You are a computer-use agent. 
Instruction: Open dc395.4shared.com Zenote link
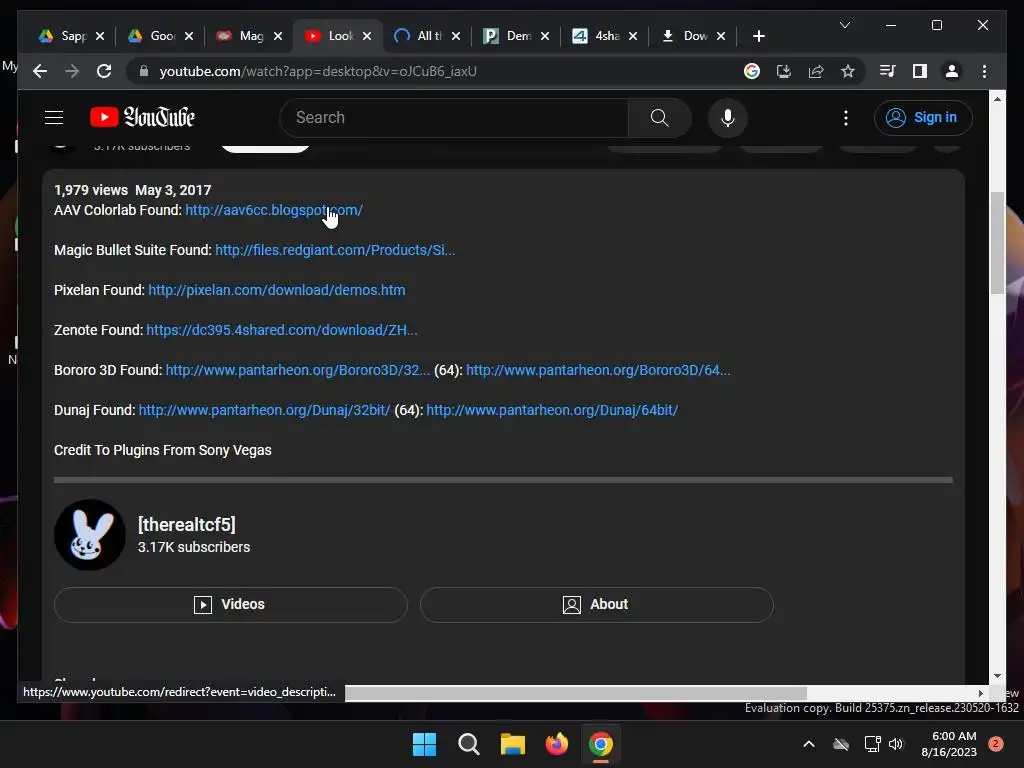[x=281, y=330]
